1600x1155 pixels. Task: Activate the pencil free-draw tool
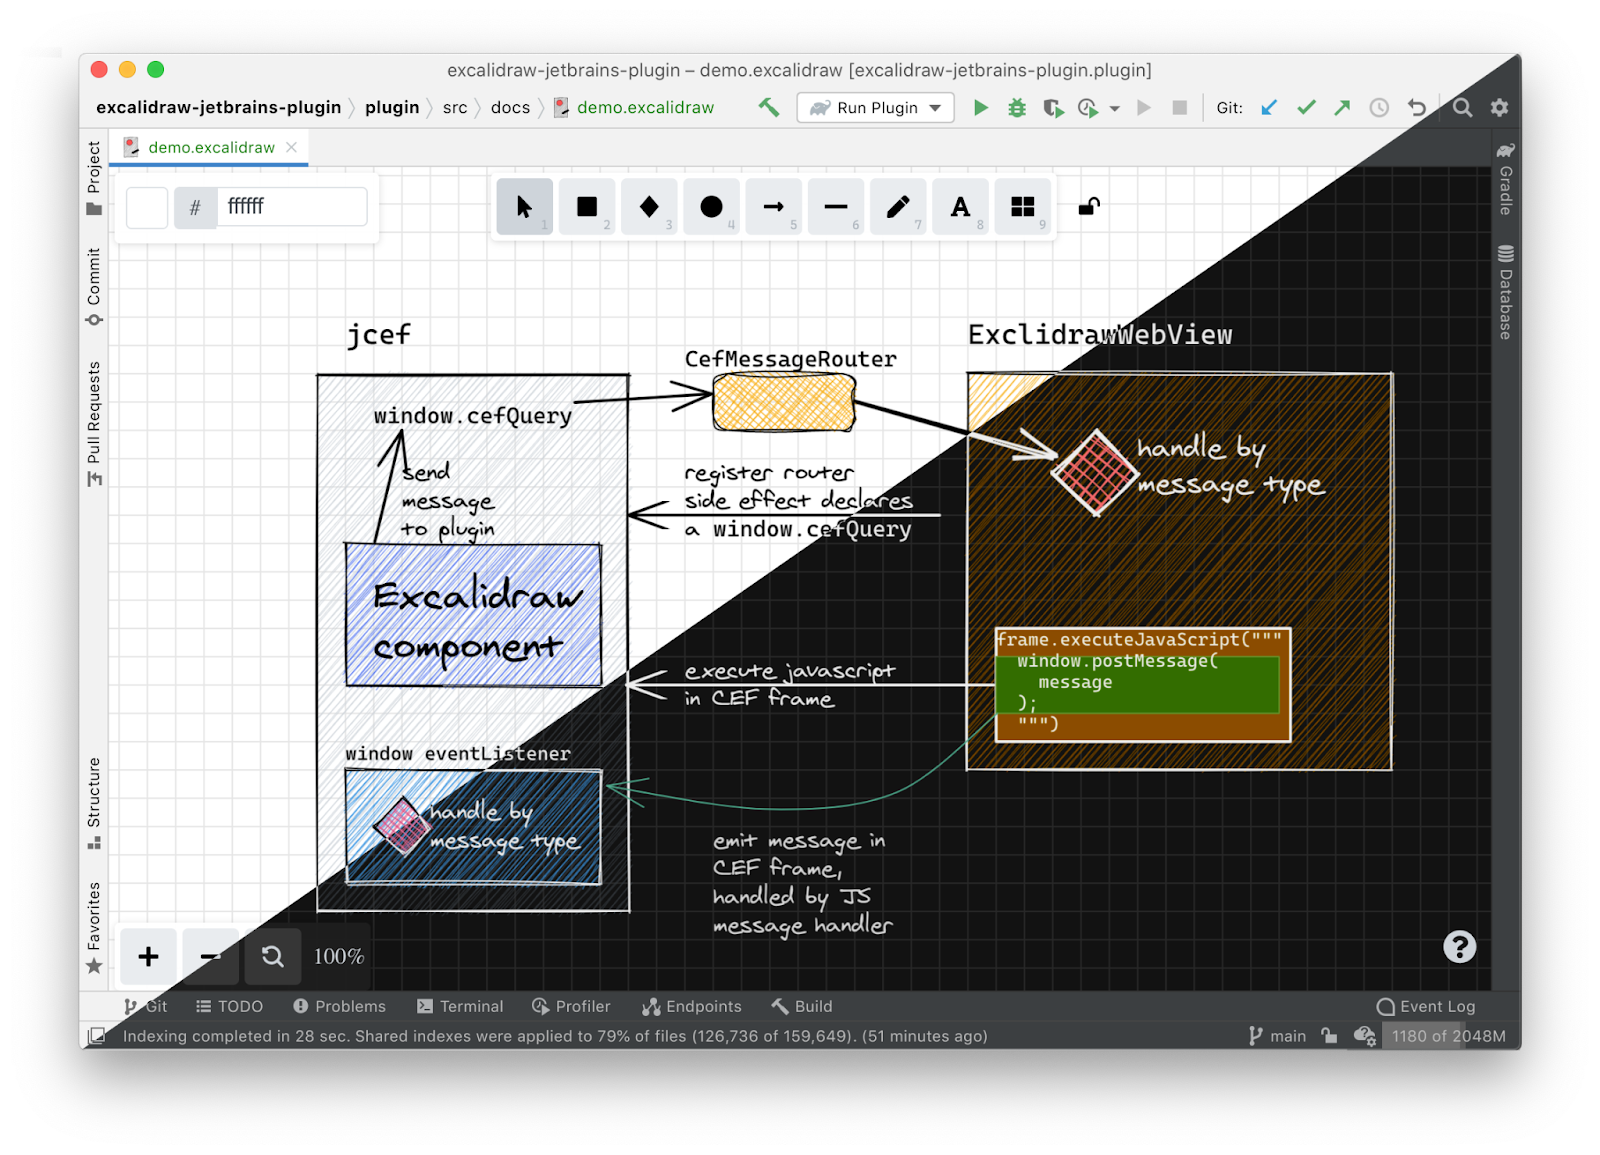pos(898,207)
